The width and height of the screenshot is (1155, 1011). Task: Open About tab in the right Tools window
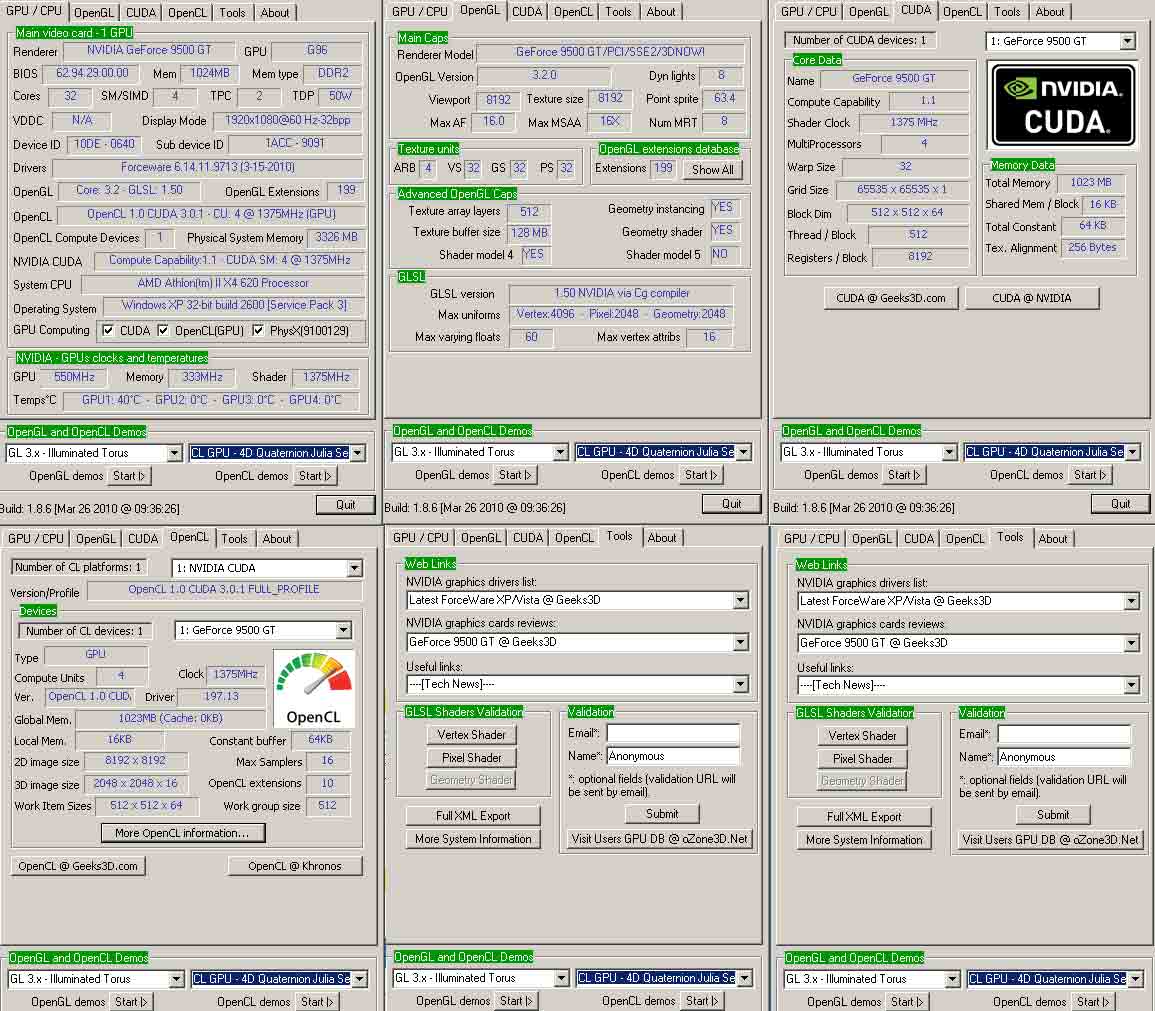coord(1053,539)
